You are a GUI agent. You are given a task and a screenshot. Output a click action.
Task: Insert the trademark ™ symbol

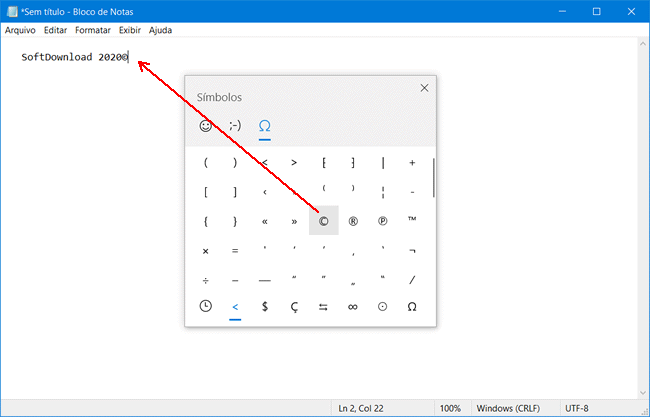pos(412,221)
